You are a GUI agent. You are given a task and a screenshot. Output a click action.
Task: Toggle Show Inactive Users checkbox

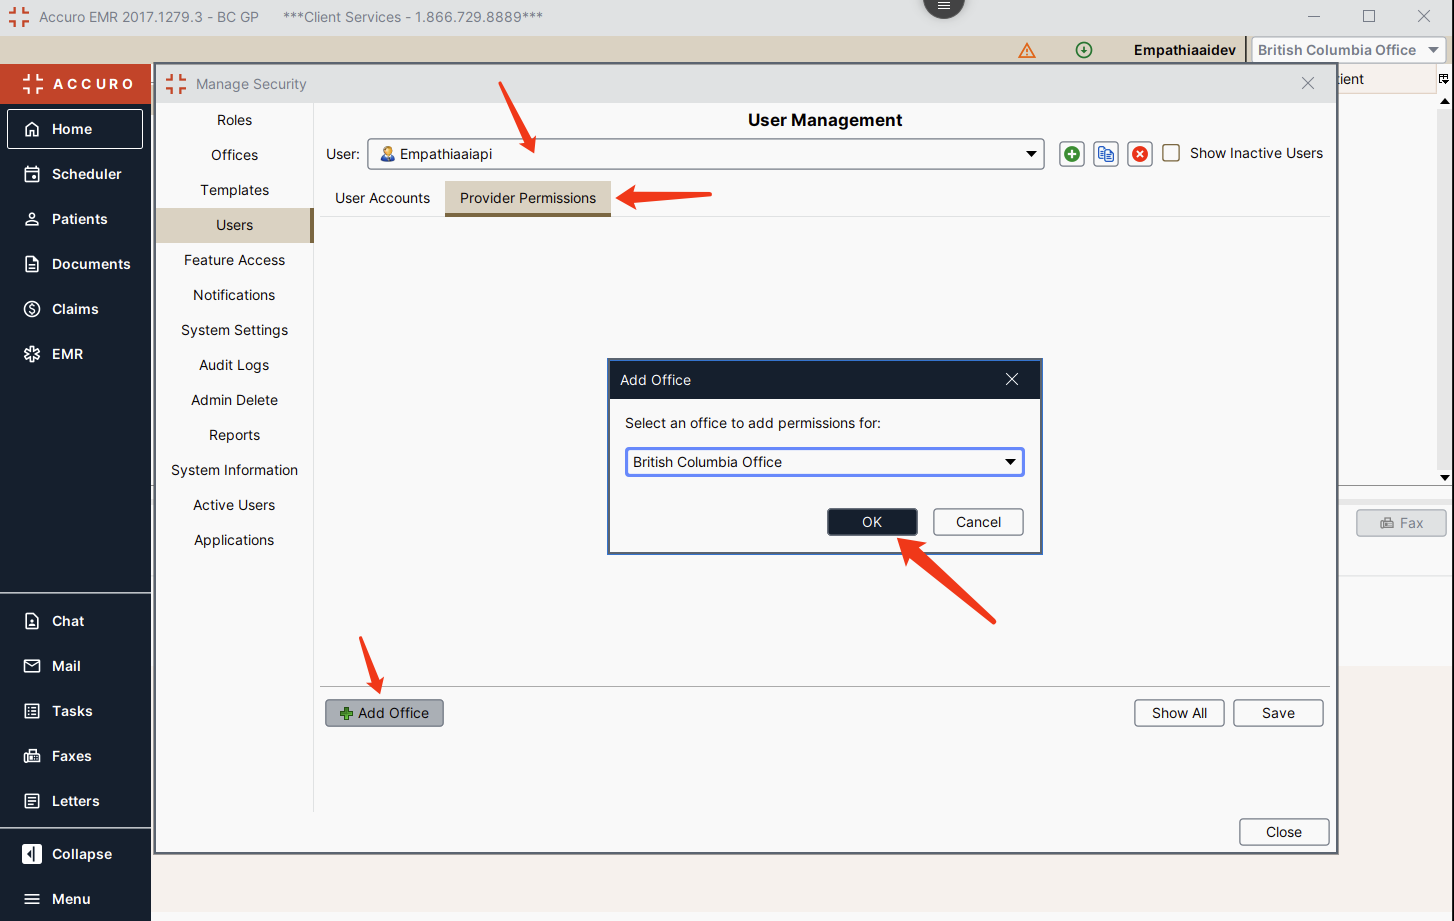click(x=1171, y=153)
